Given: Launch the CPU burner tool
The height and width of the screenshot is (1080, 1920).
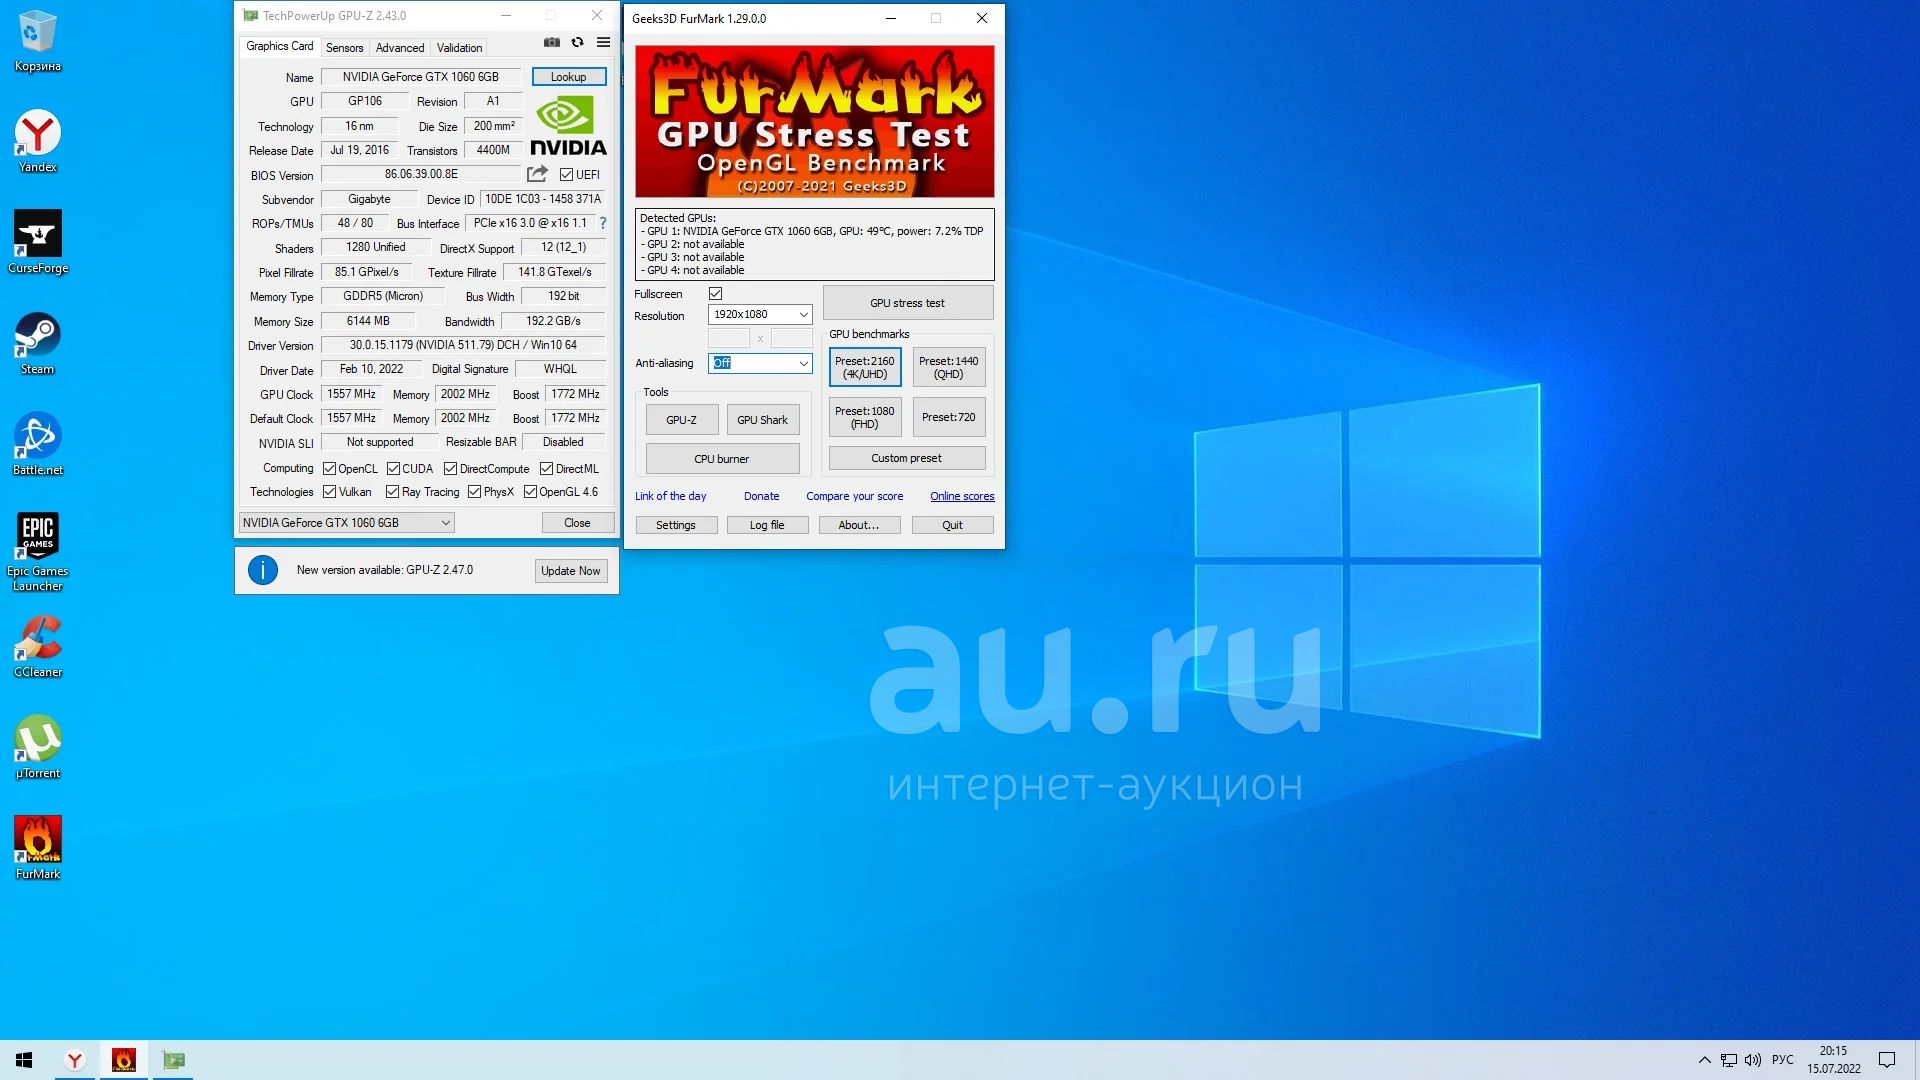Looking at the screenshot, I should [x=722, y=459].
